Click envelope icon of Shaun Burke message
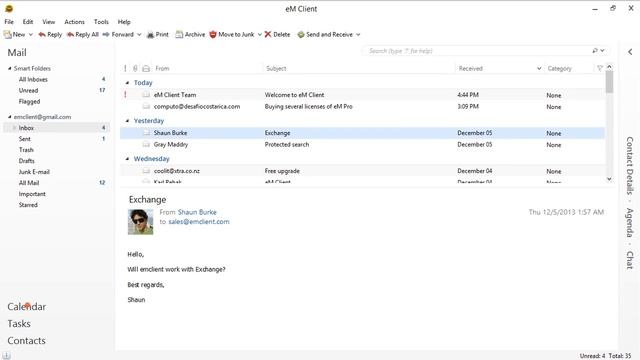The width and height of the screenshot is (640, 360). (146, 133)
